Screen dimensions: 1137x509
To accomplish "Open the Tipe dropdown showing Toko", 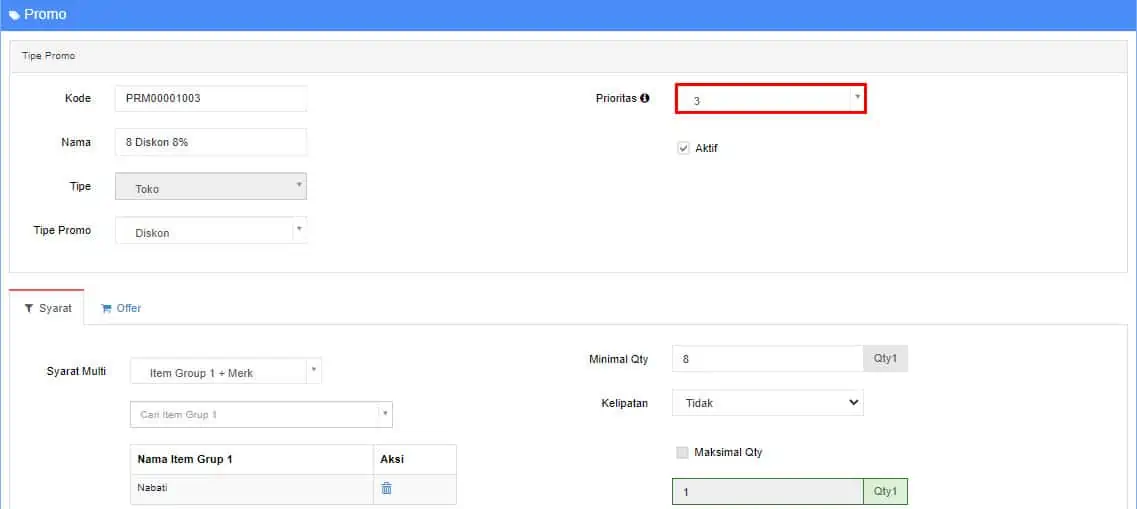I will [x=211, y=186].
